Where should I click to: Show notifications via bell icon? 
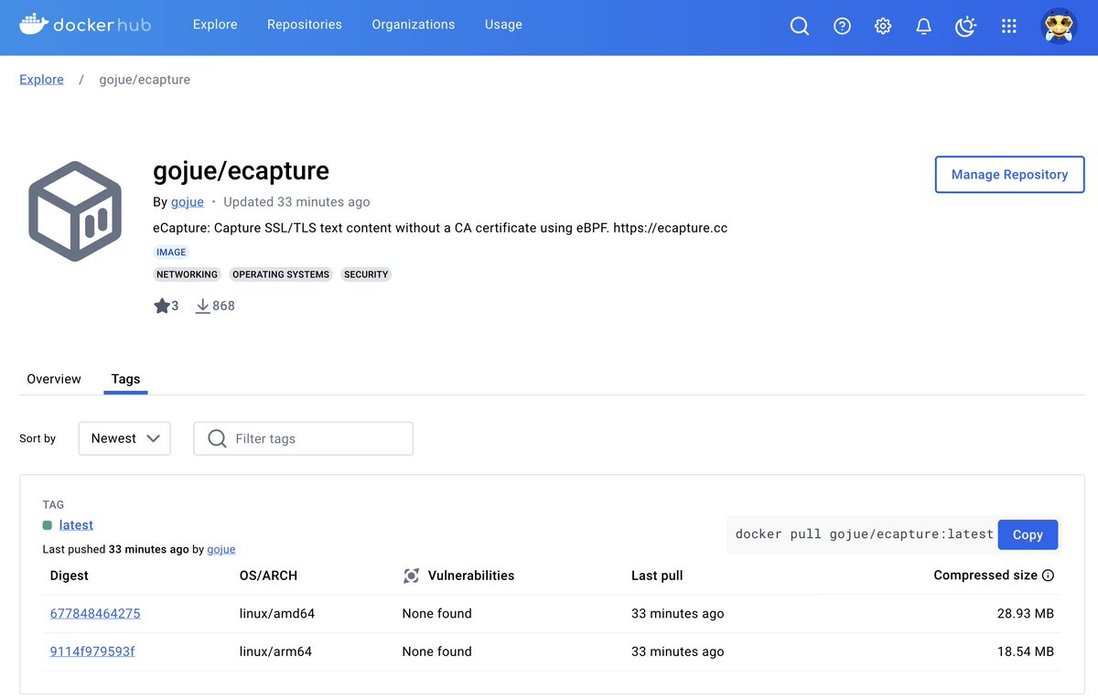point(924,26)
